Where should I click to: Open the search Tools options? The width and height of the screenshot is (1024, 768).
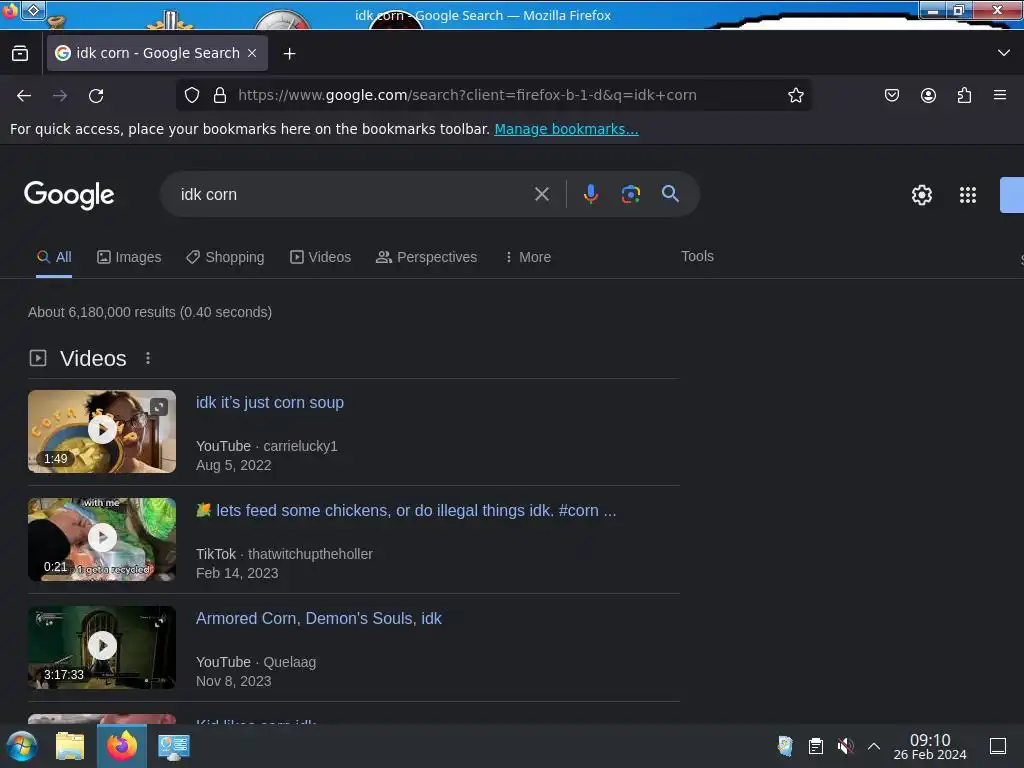click(x=697, y=256)
